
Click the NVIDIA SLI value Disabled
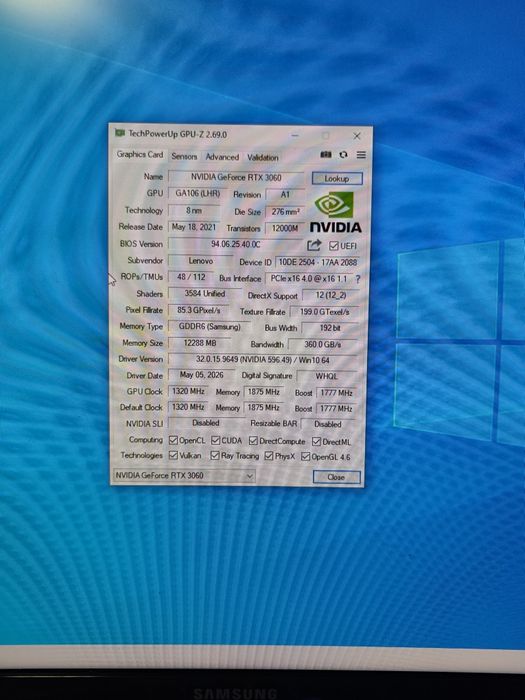205,422
